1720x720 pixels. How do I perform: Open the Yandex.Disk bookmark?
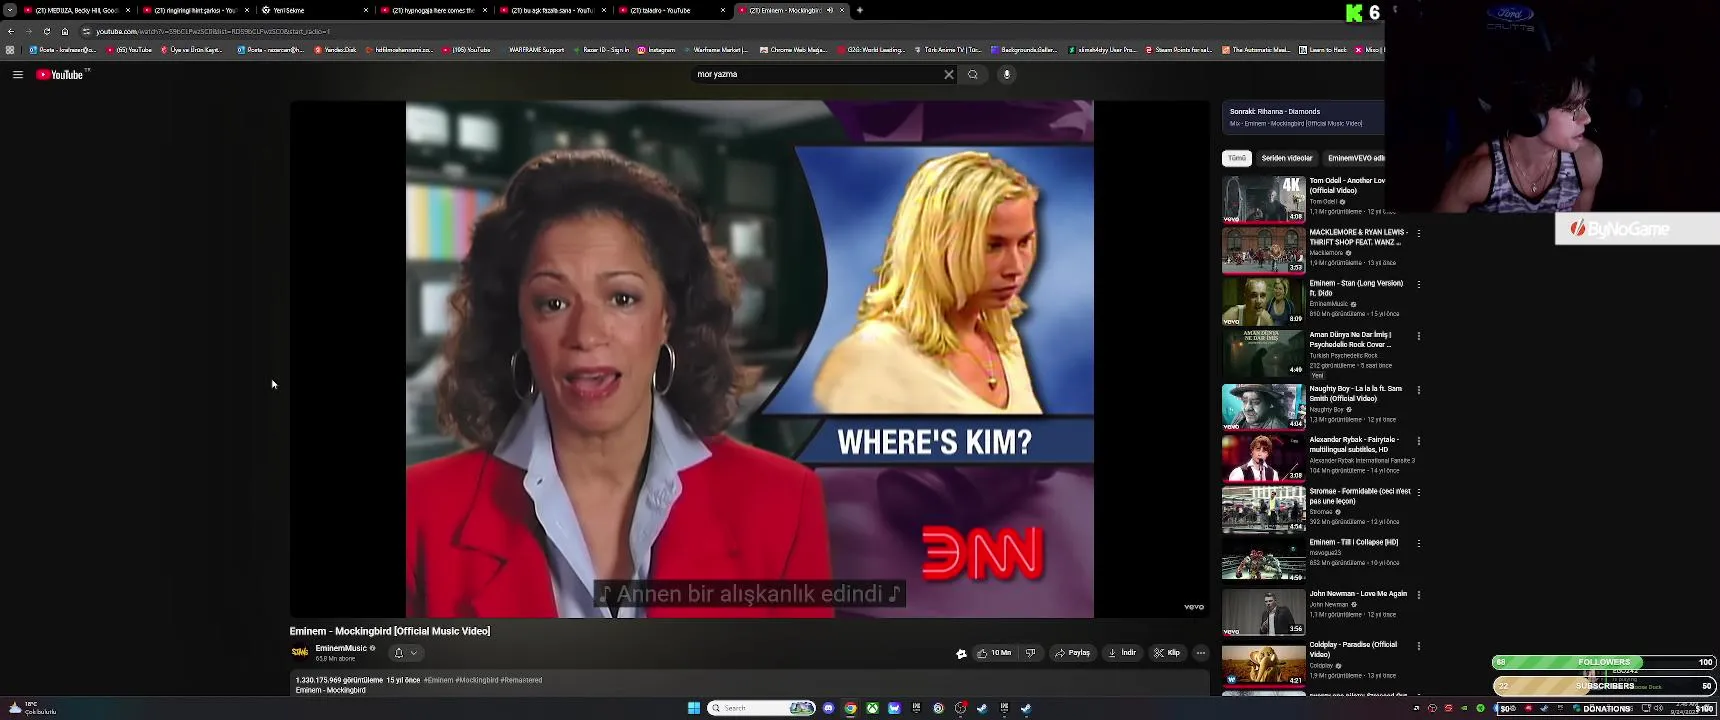tap(335, 49)
